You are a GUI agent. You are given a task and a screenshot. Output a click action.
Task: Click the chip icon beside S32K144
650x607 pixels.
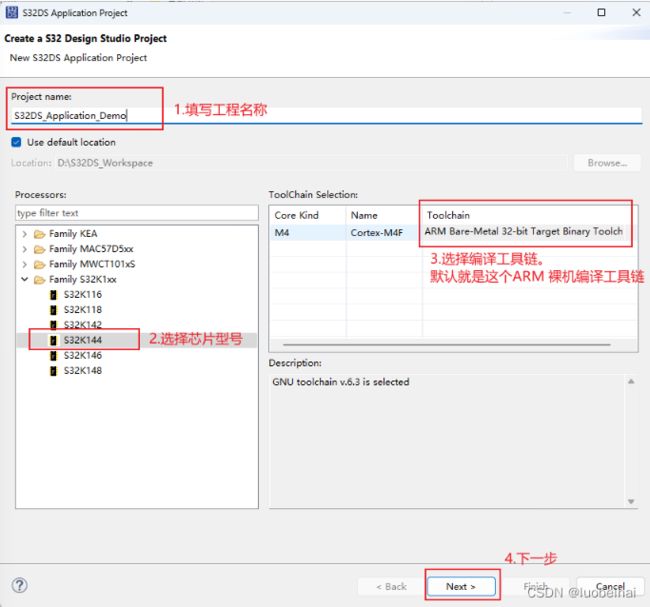click(53, 340)
